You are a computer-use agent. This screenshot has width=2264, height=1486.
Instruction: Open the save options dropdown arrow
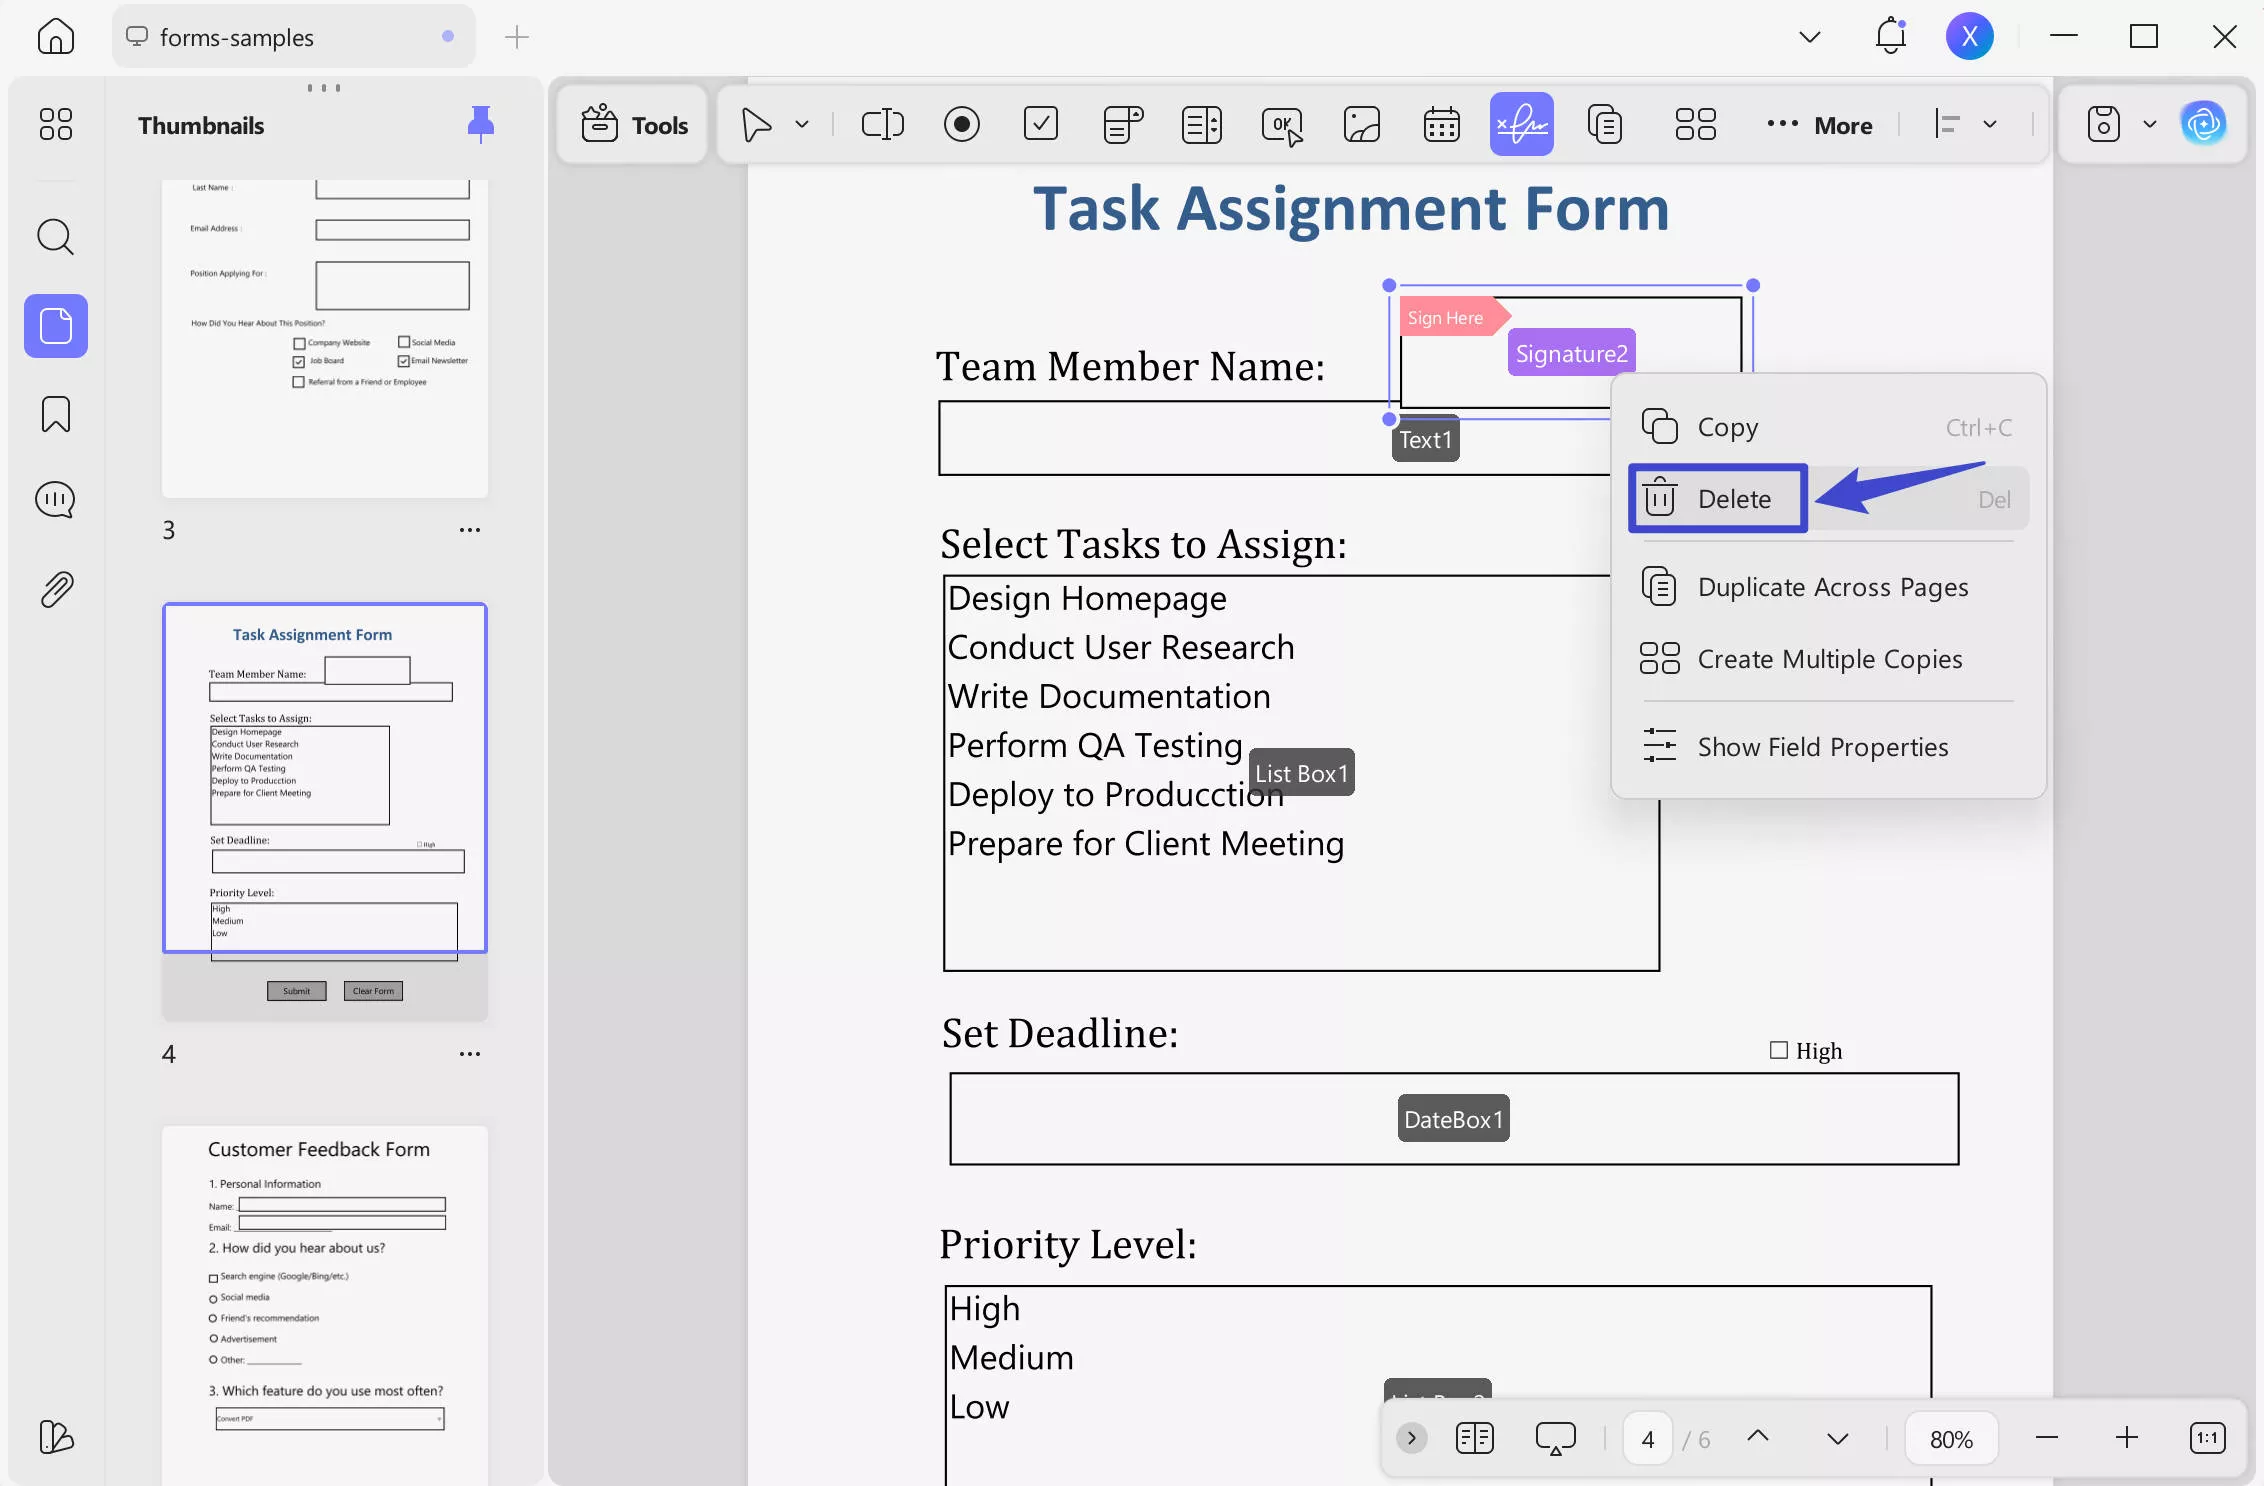click(2149, 124)
